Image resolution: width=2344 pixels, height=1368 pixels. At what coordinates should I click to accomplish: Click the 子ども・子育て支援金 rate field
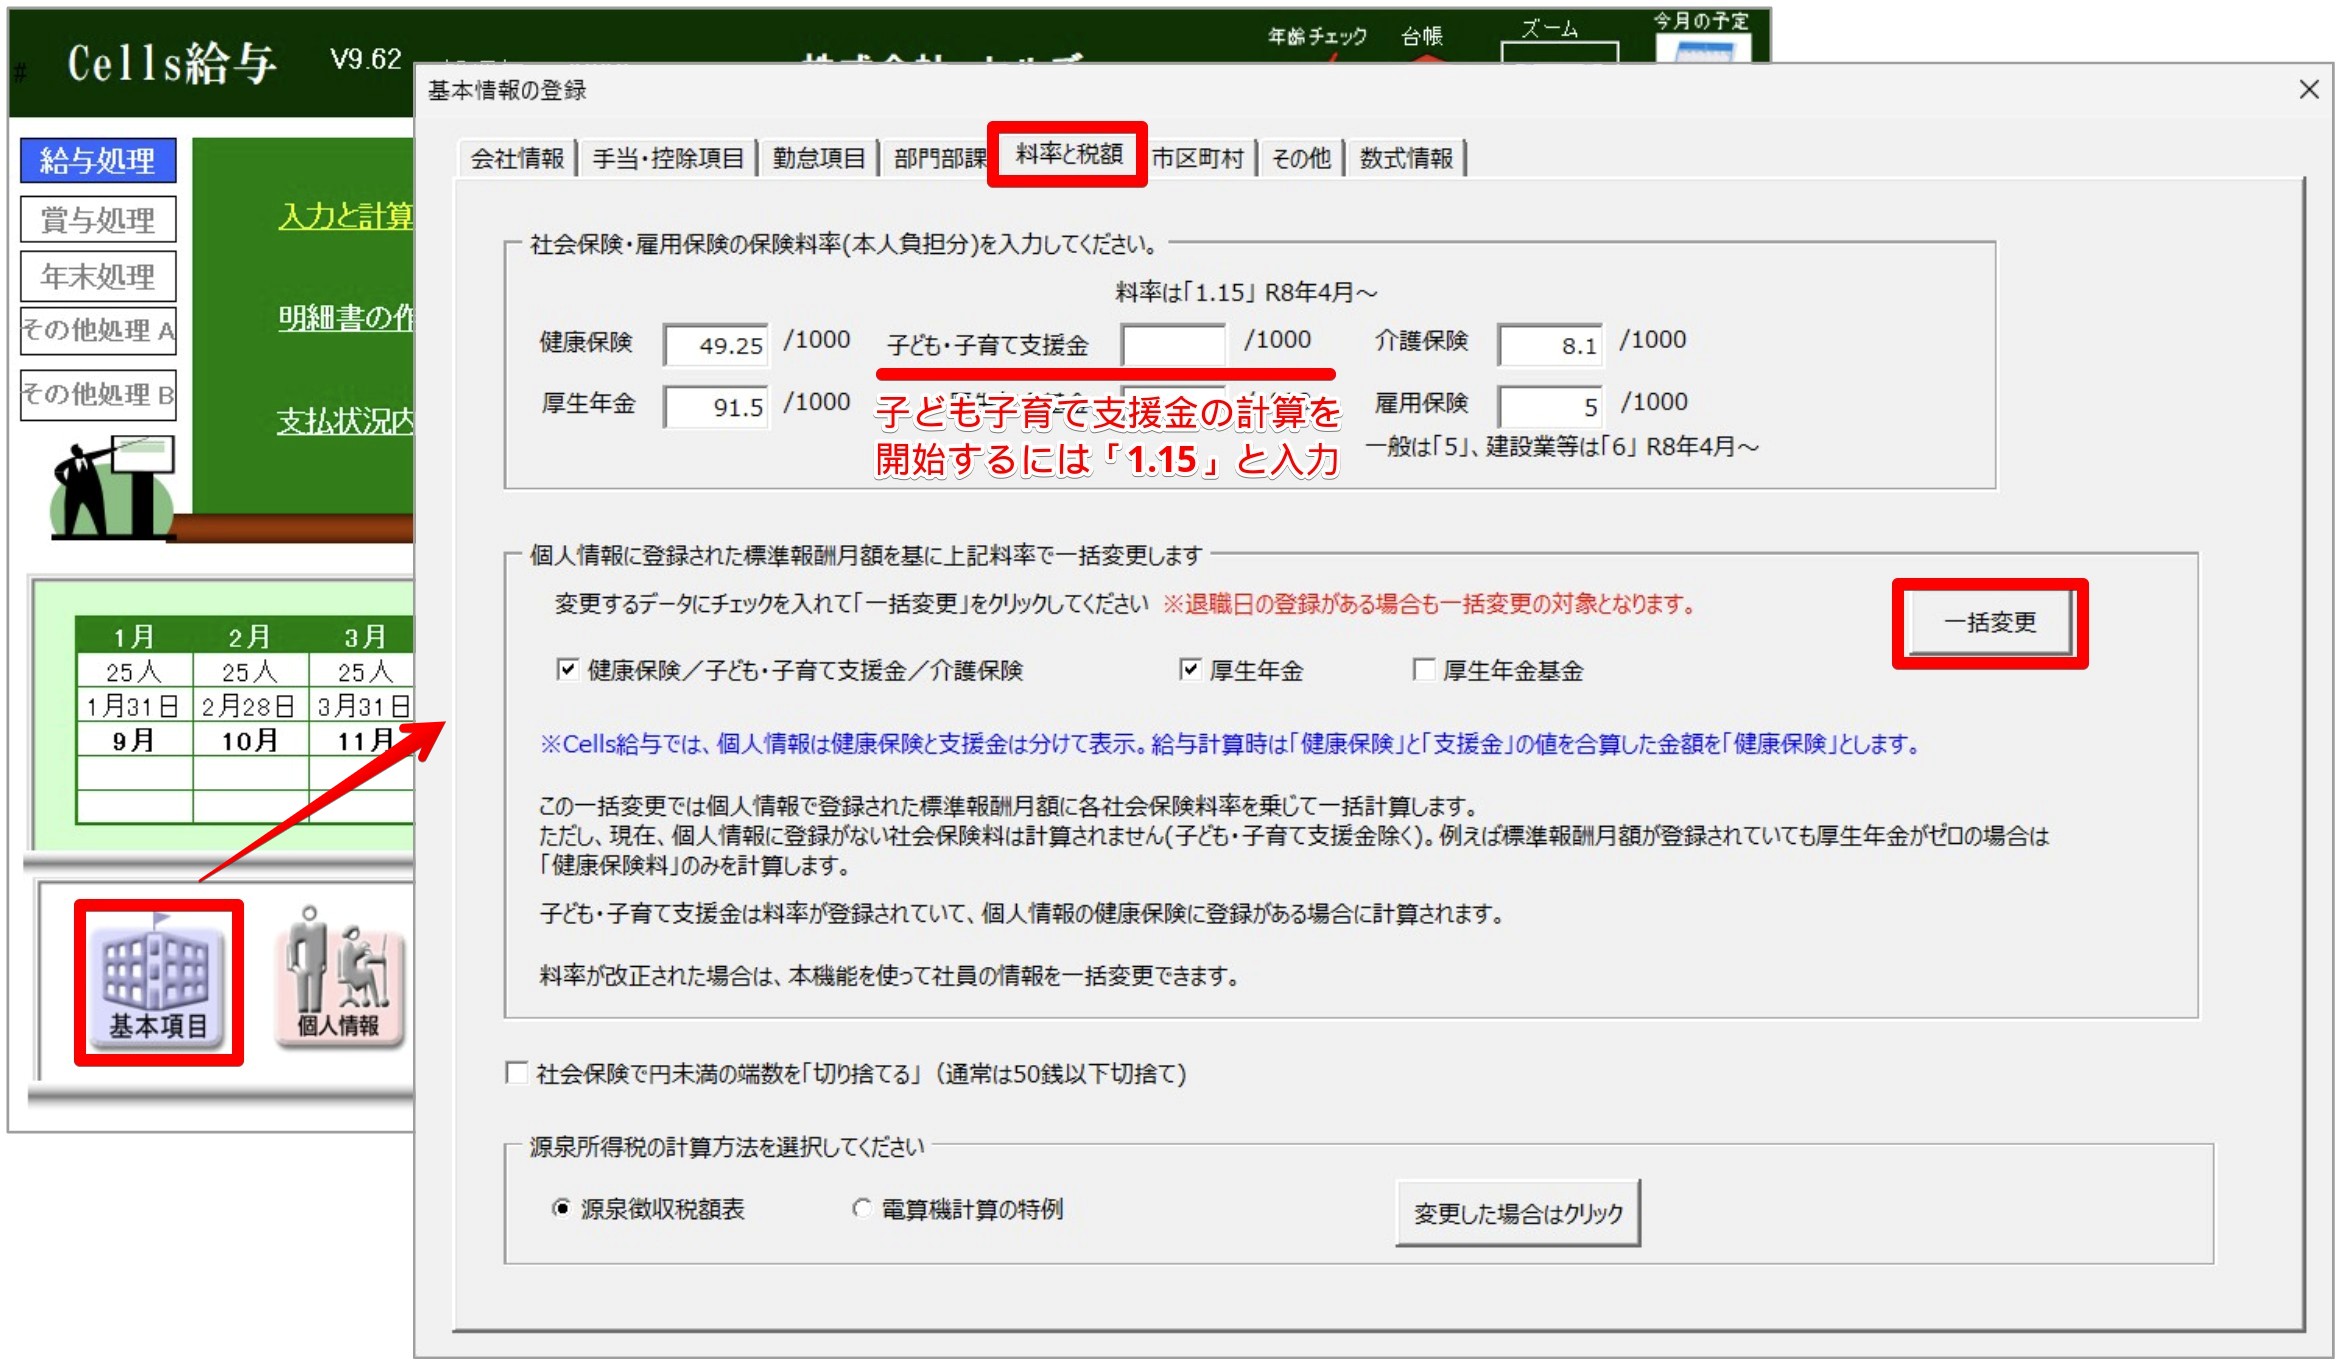(1172, 346)
